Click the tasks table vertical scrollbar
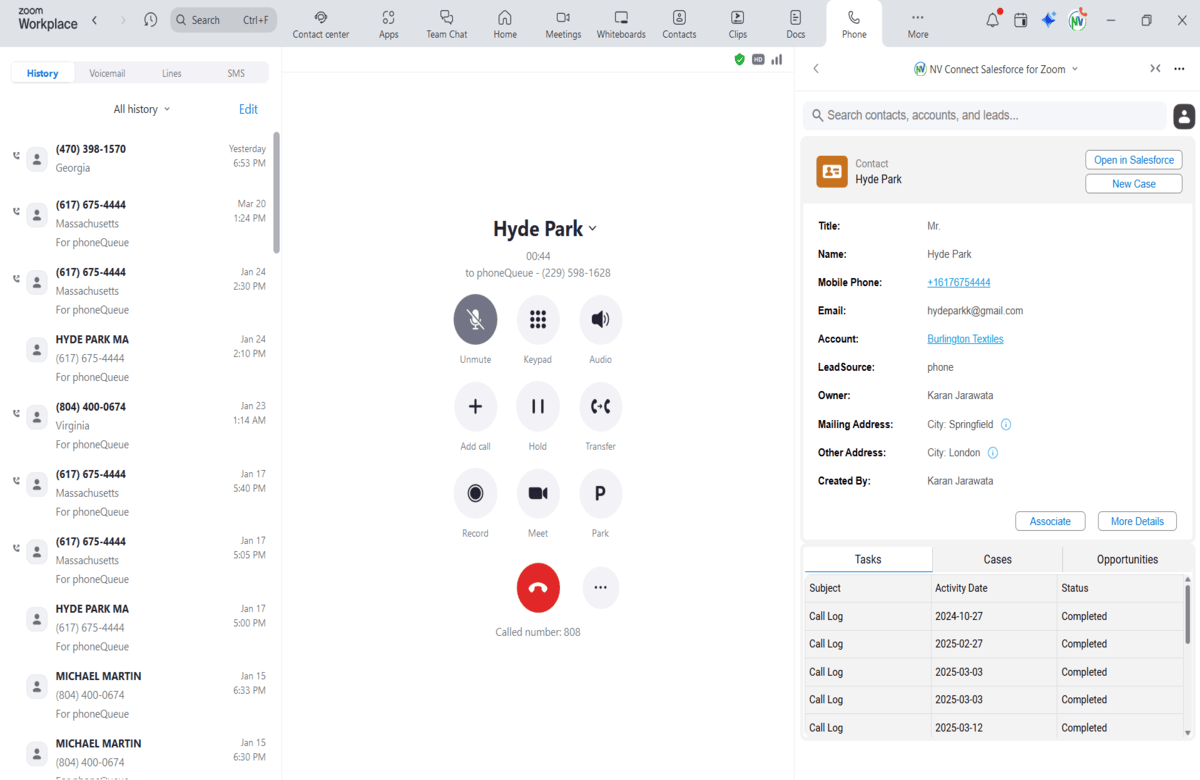The image size is (1200, 780). coord(1187,615)
